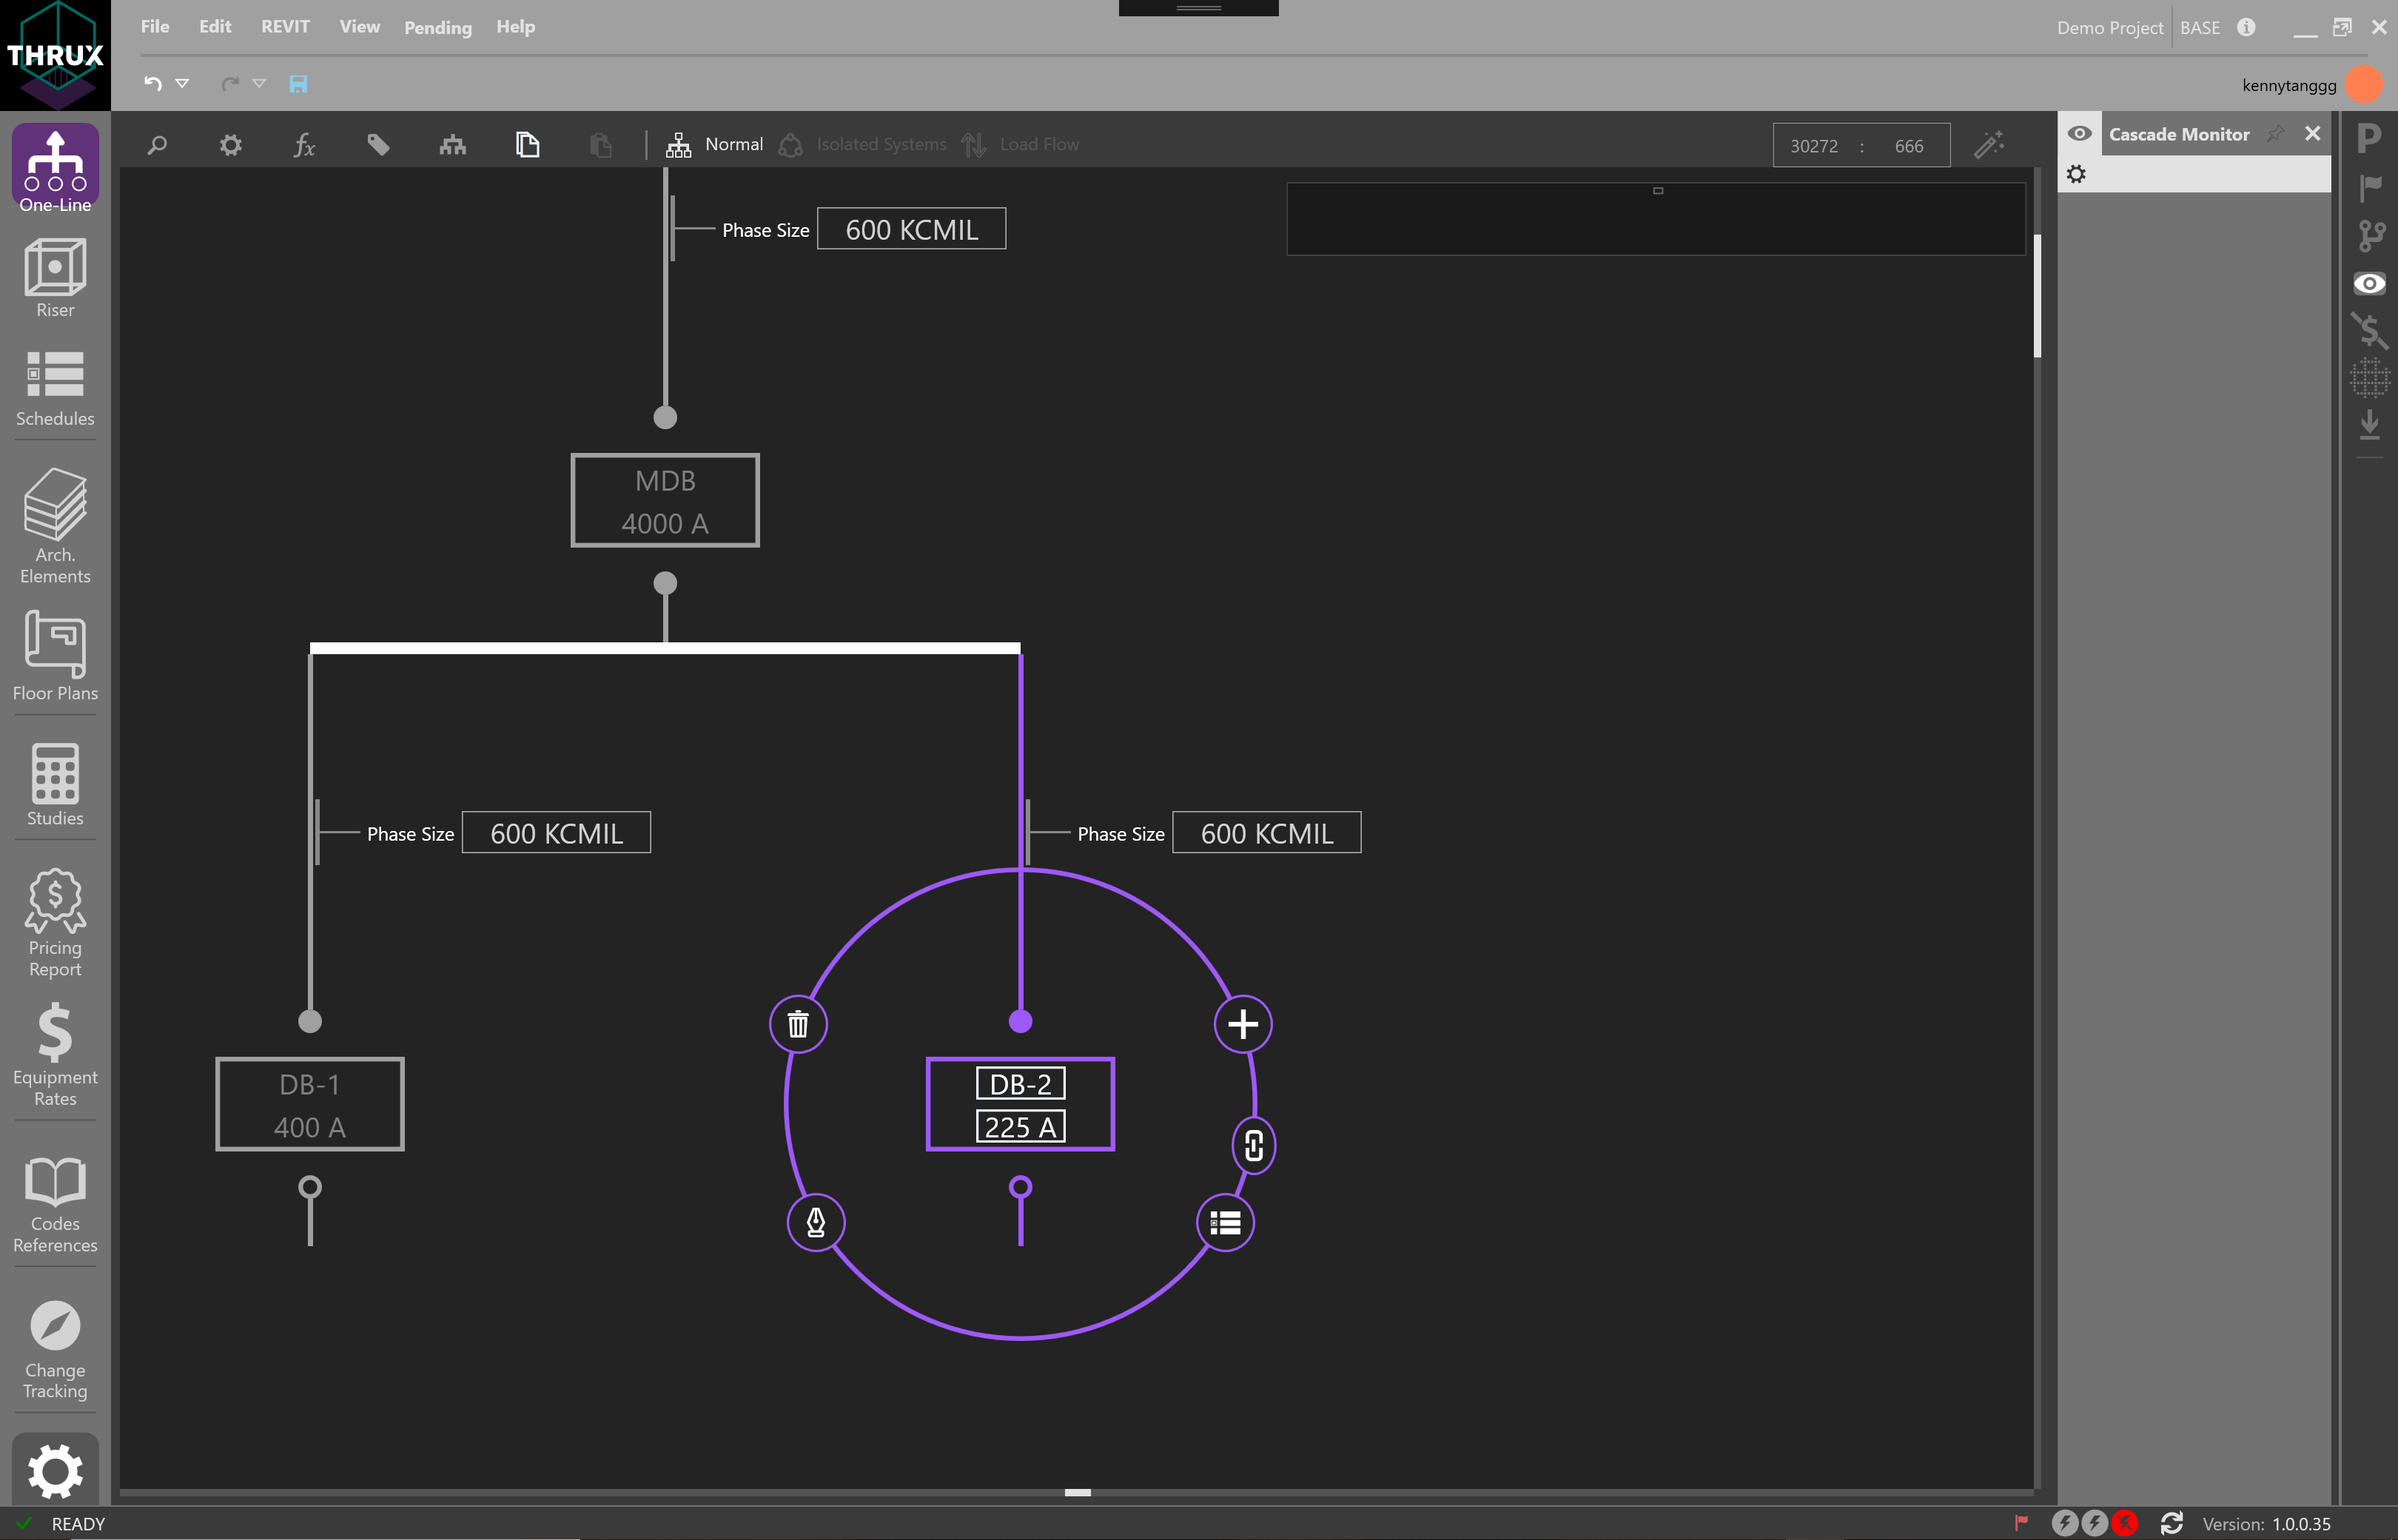The width and height of the screenshot is (2398, 1540).
Task: Activate the search tool in the toolbar
Action: pyautogui.click(x=155, y=145)
